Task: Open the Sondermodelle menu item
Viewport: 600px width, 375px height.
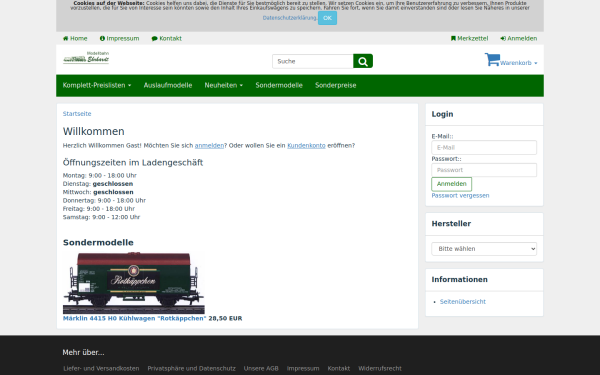Action: (279, 85)
